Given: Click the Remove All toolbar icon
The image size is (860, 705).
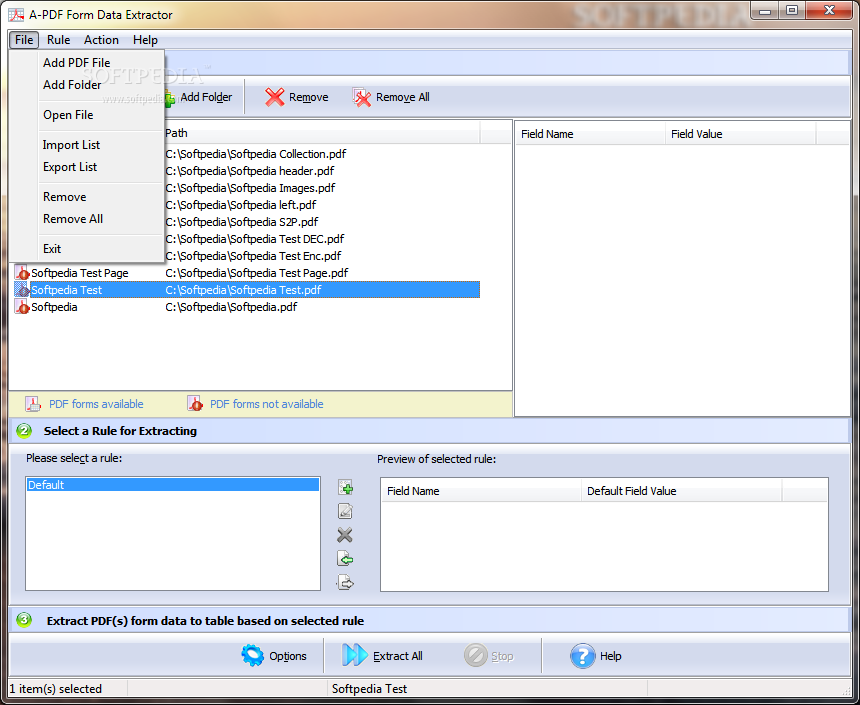Looking at the screenshot, I should [362, 97].
